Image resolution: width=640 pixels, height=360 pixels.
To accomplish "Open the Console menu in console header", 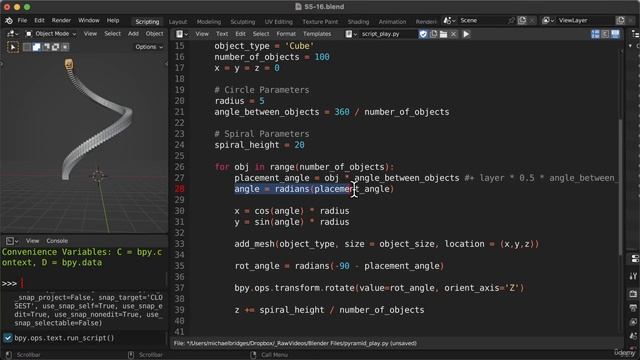I will (57, 241).
